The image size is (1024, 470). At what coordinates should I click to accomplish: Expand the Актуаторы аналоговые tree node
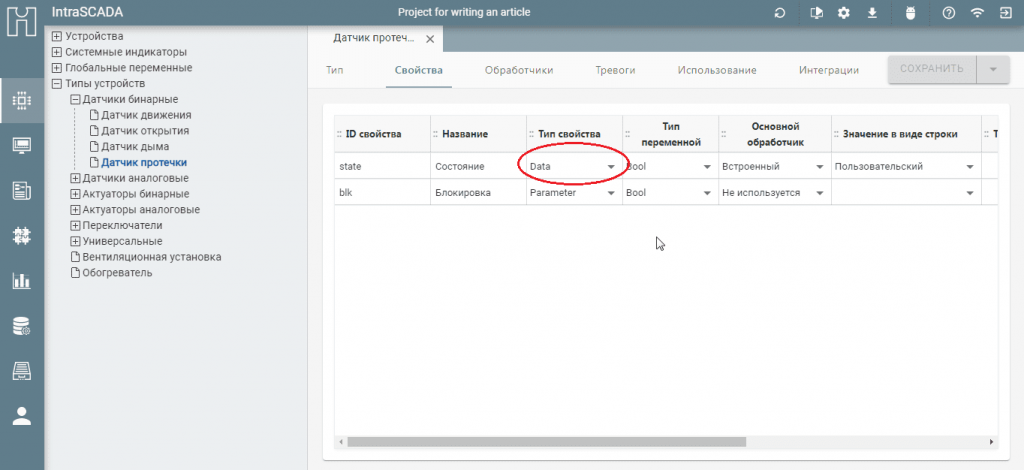(x=75, y=210)
